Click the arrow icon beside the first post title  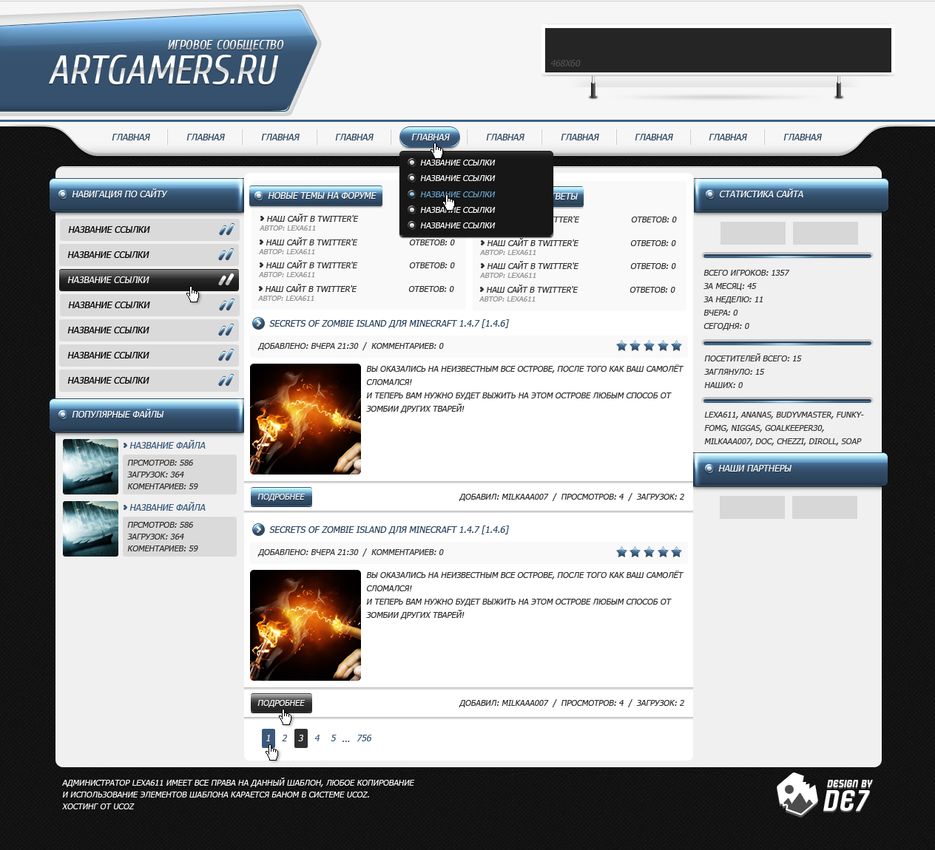[x=258, y=323]
